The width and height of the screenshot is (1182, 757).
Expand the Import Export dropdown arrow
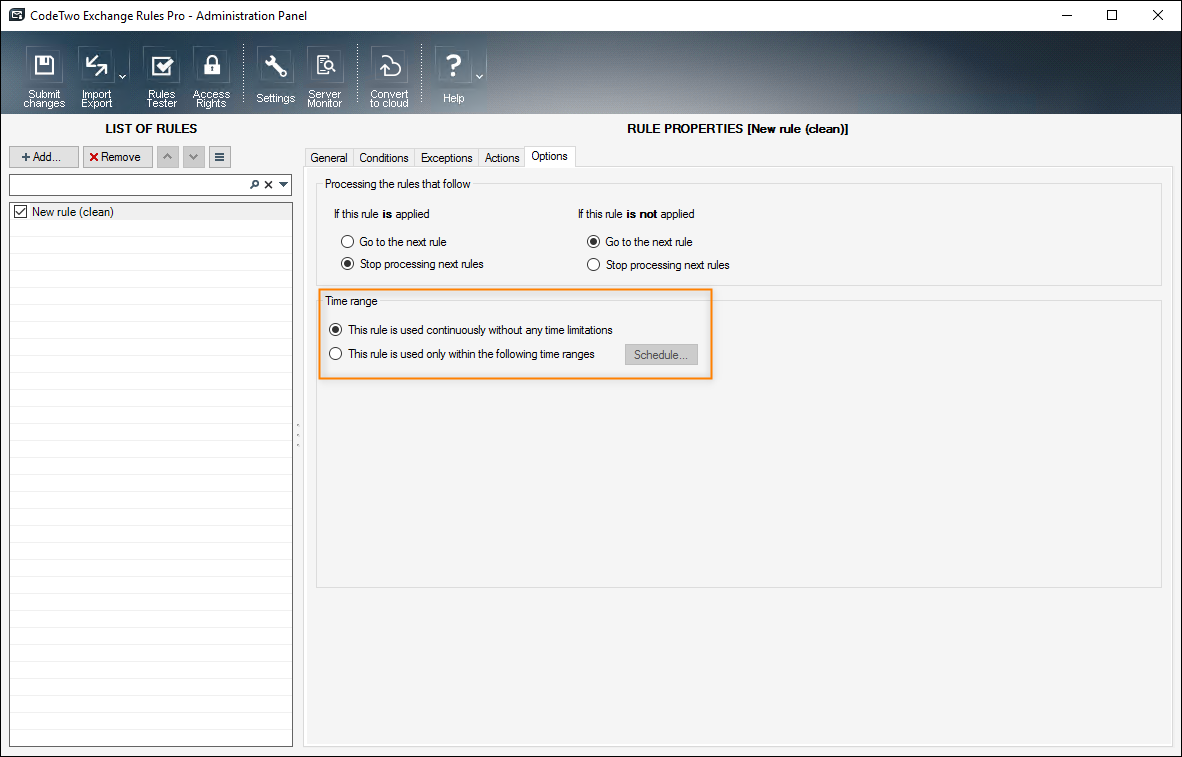click(x=122, y=77)
